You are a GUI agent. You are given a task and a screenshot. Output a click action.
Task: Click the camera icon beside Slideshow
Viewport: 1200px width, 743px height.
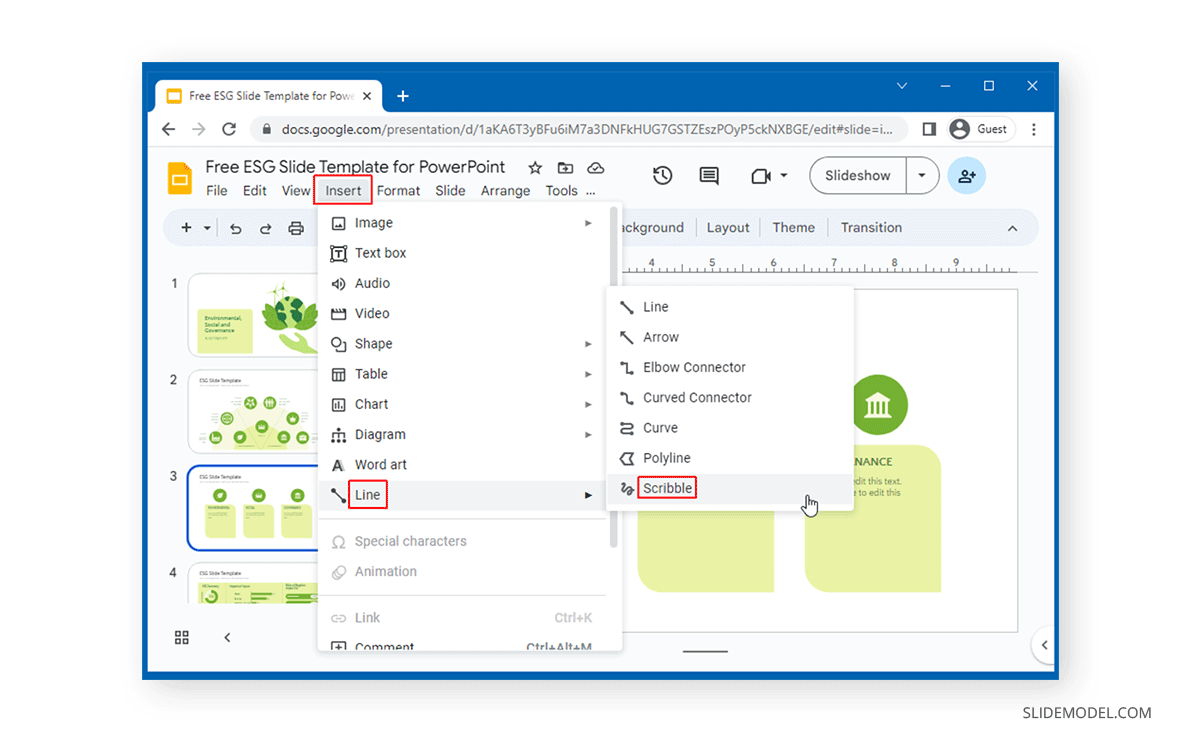(x=763, y=175)
